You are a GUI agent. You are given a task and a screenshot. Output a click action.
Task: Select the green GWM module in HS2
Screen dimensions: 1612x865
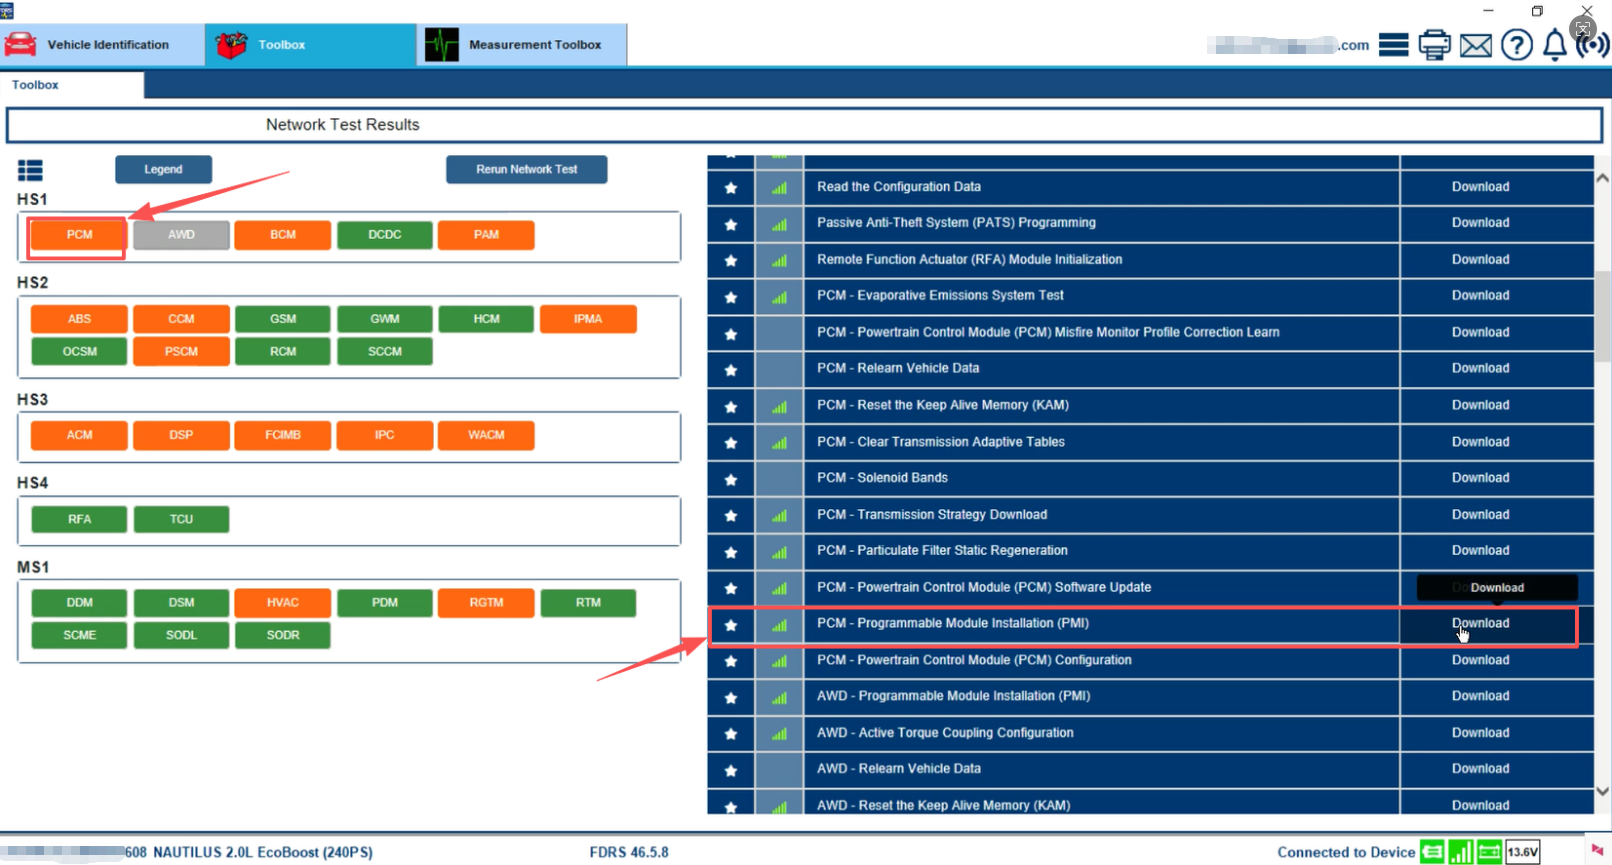(385, 319)
